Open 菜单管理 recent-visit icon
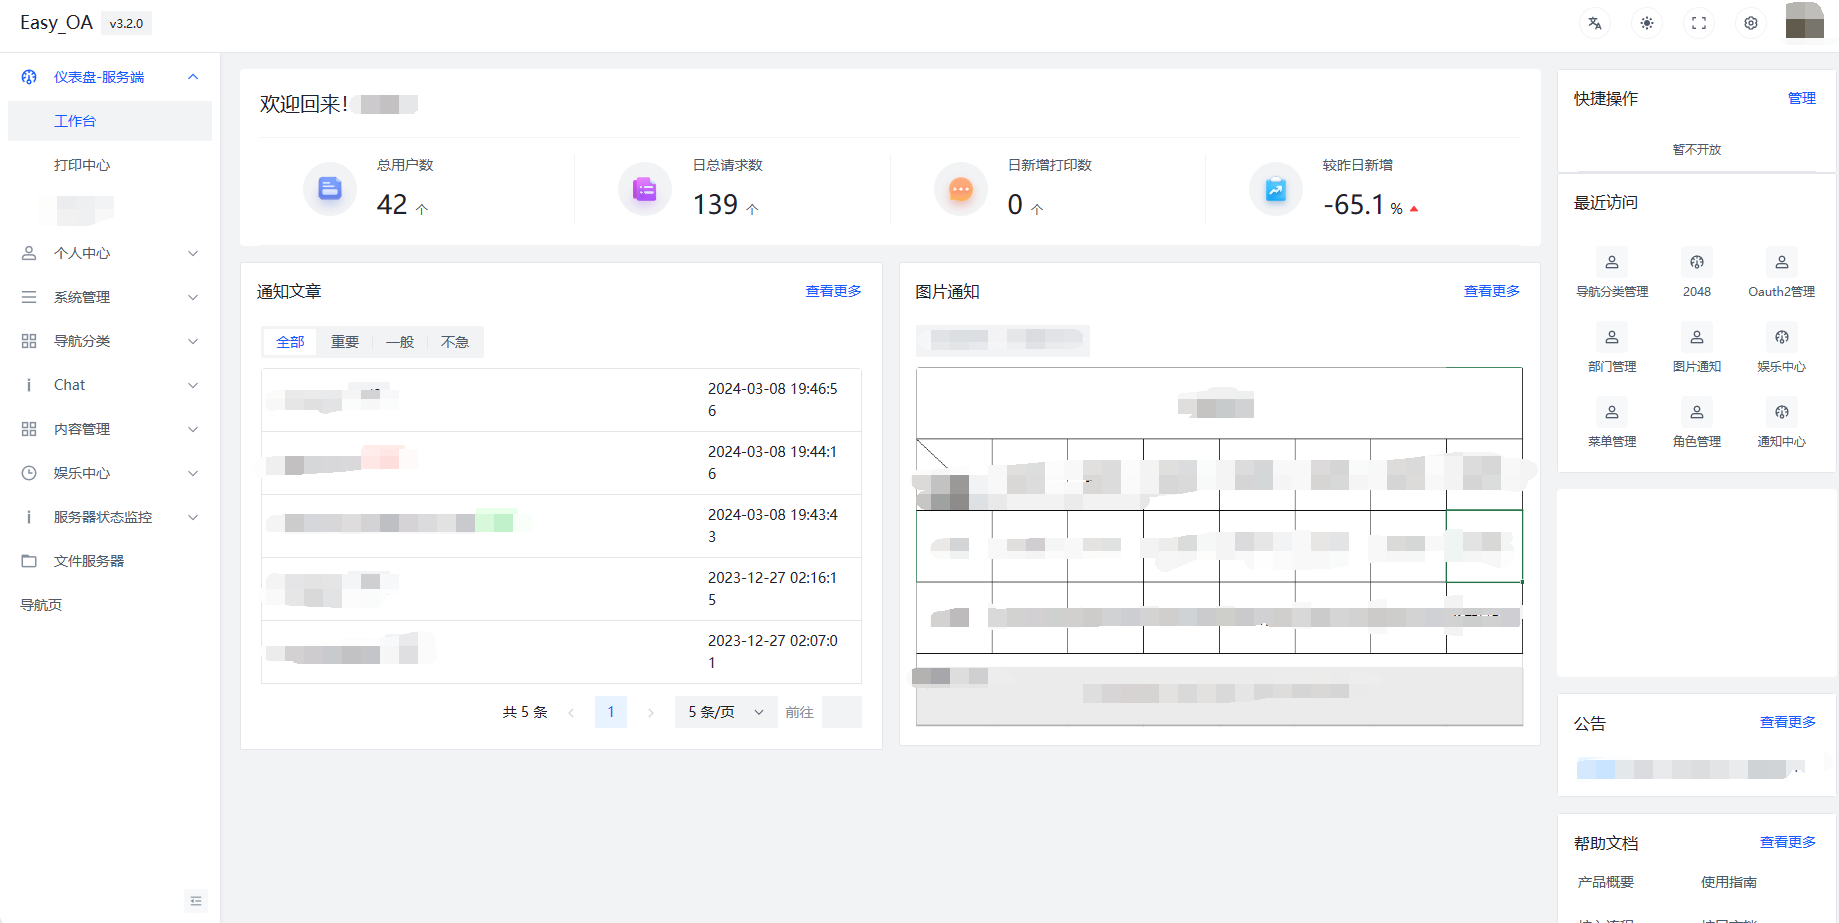 click(1612, 412)
